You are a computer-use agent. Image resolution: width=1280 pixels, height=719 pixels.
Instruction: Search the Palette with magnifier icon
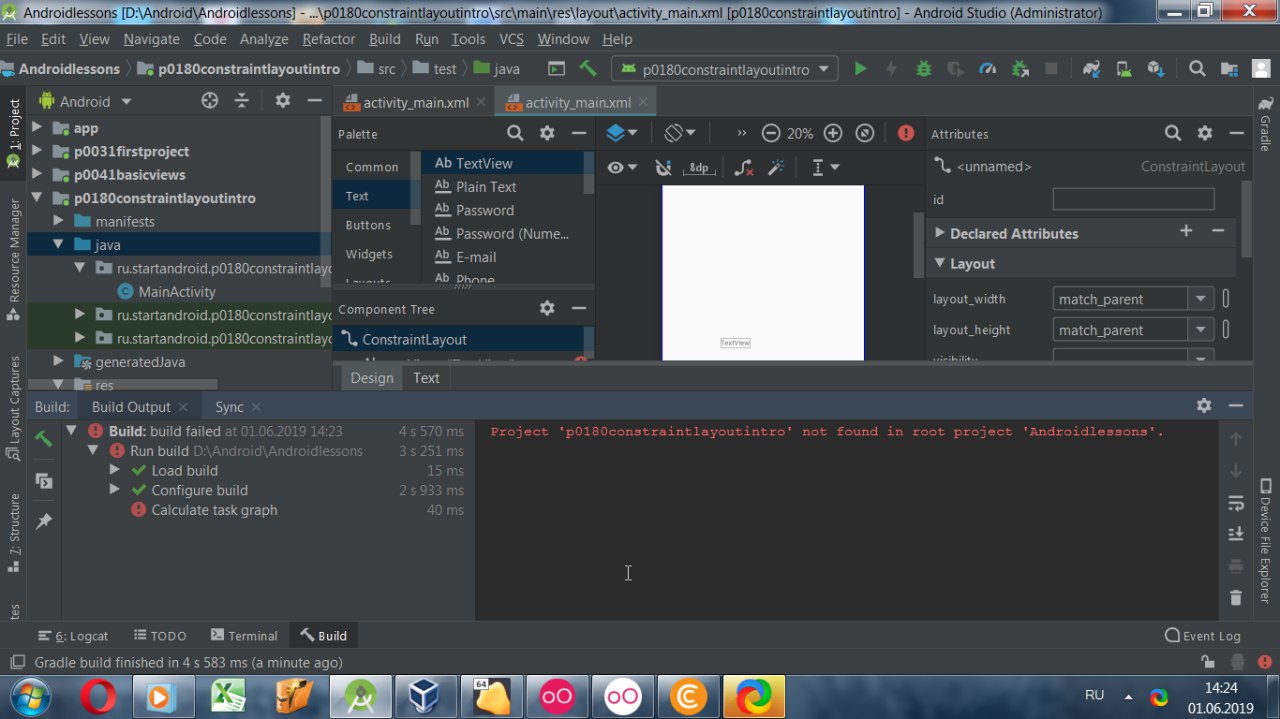click(515, 133)
